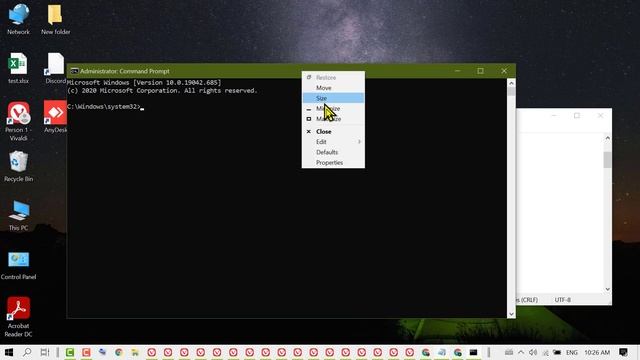Select the Recycle Bin icon
This screenshot has height=360, width=640.
[x=18, y=166]
